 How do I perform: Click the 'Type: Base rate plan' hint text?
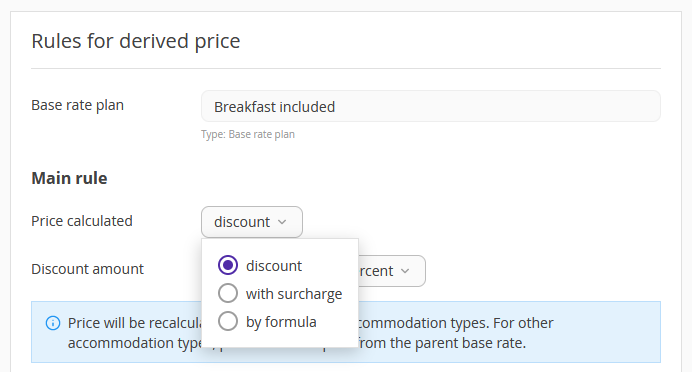(248, 134)
